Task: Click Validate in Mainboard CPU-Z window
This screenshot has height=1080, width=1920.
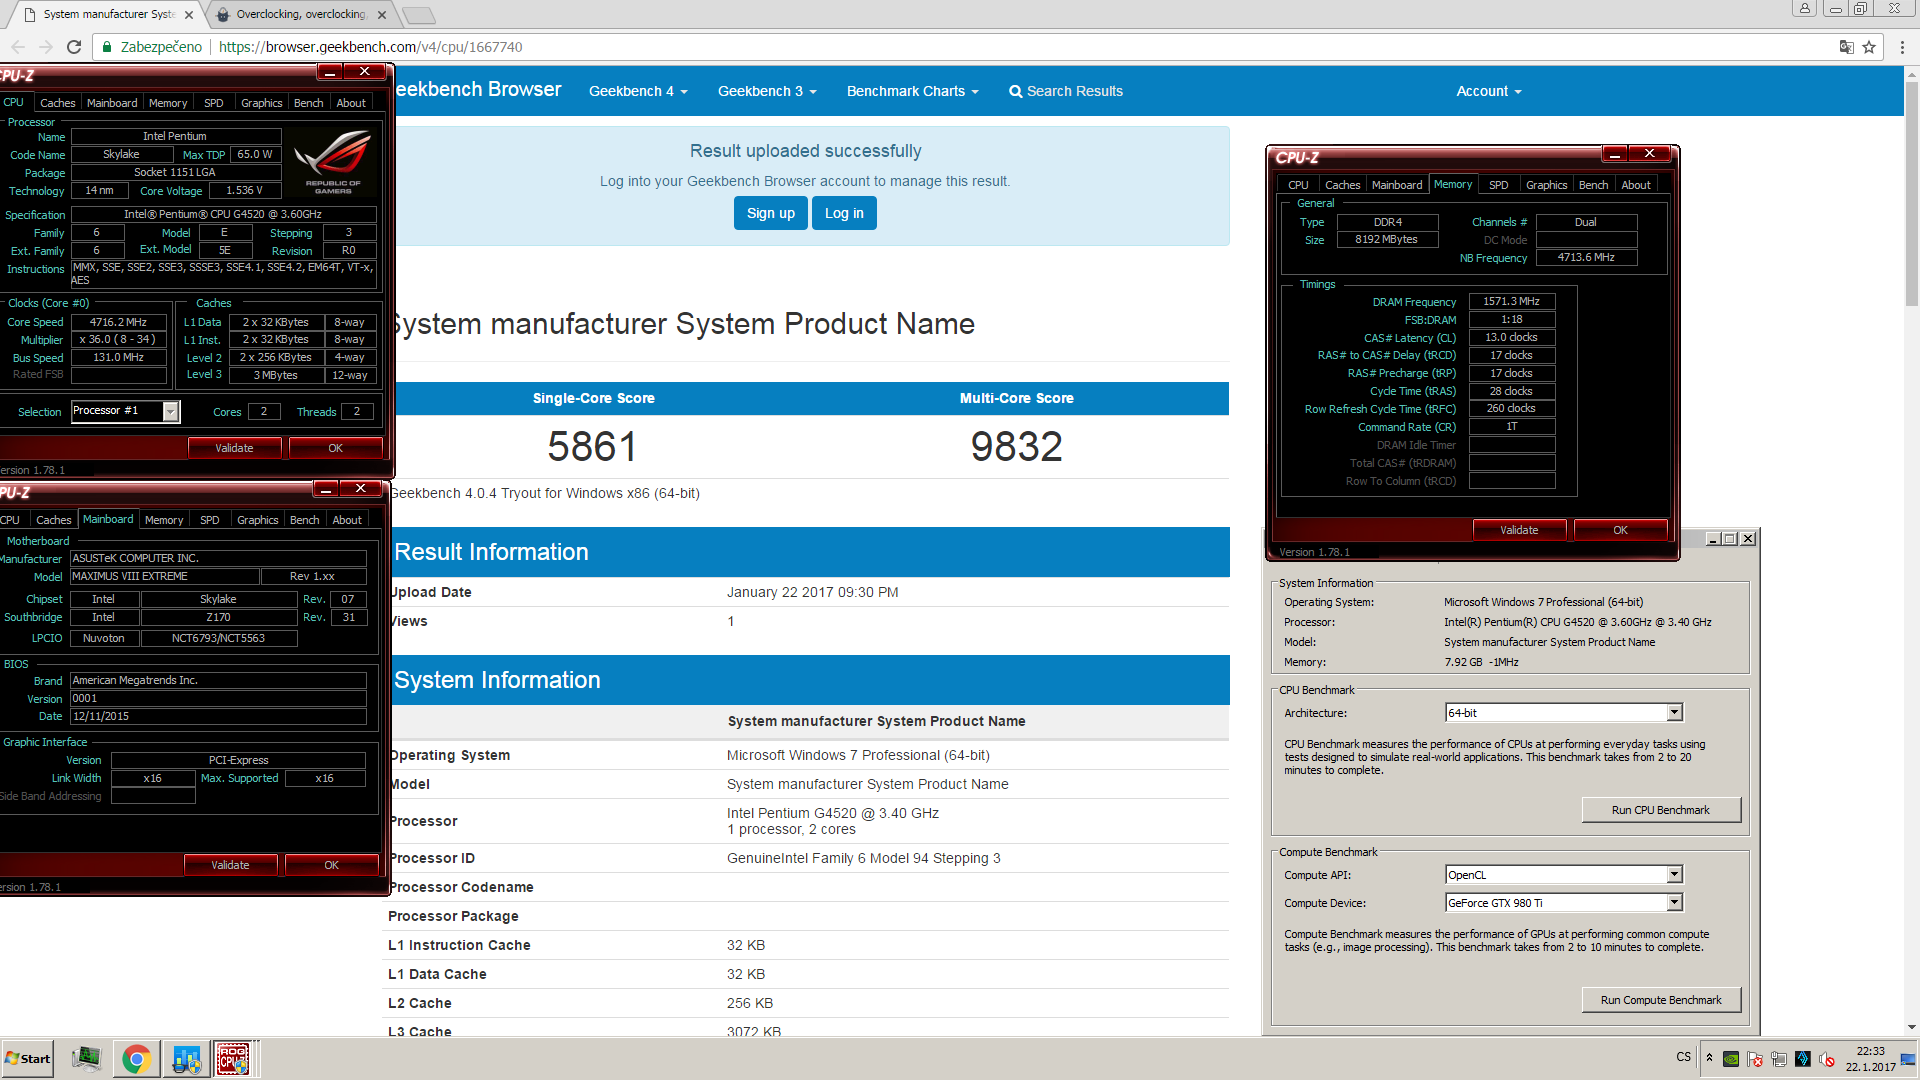Action: click(230, 865)
